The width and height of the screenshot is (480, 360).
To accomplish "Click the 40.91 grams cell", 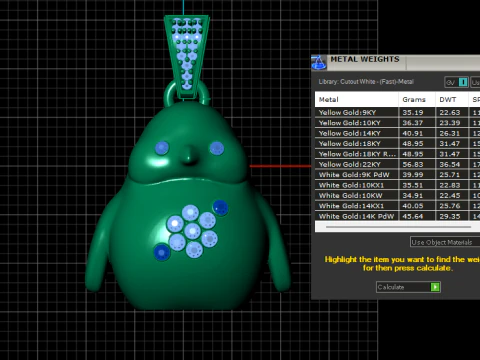I will coord(417,133).
